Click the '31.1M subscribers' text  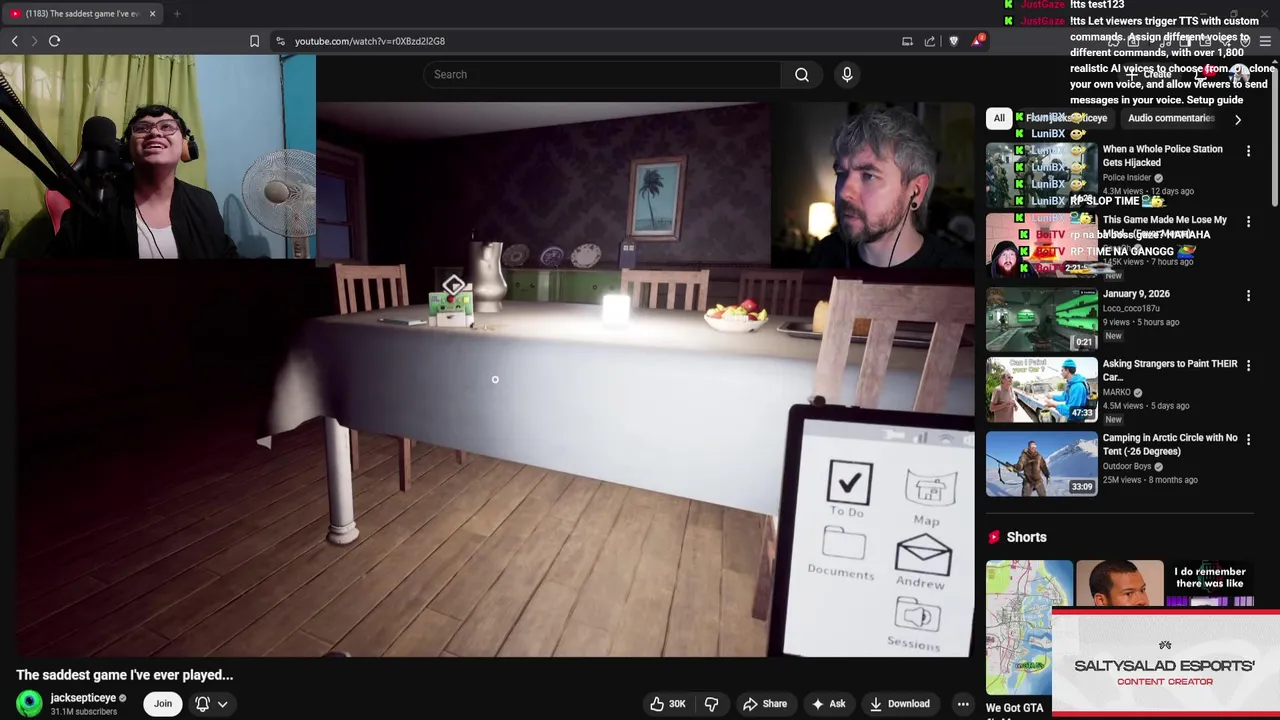point(84,712)
